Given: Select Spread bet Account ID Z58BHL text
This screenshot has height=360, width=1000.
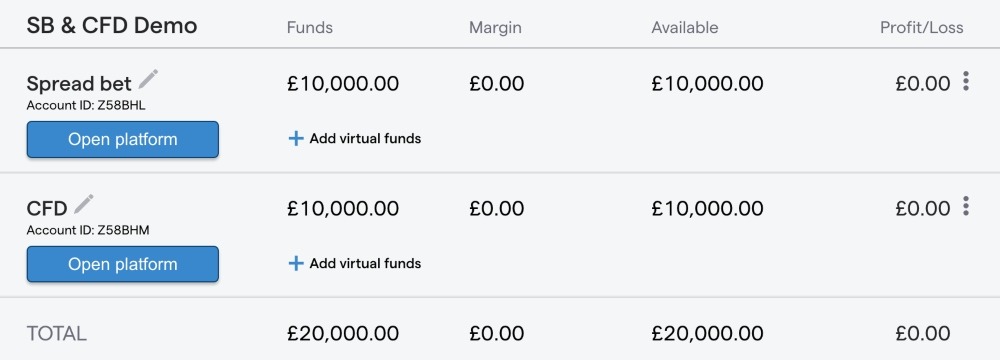Looking at the screenshot, I should [x=86, y=105].
